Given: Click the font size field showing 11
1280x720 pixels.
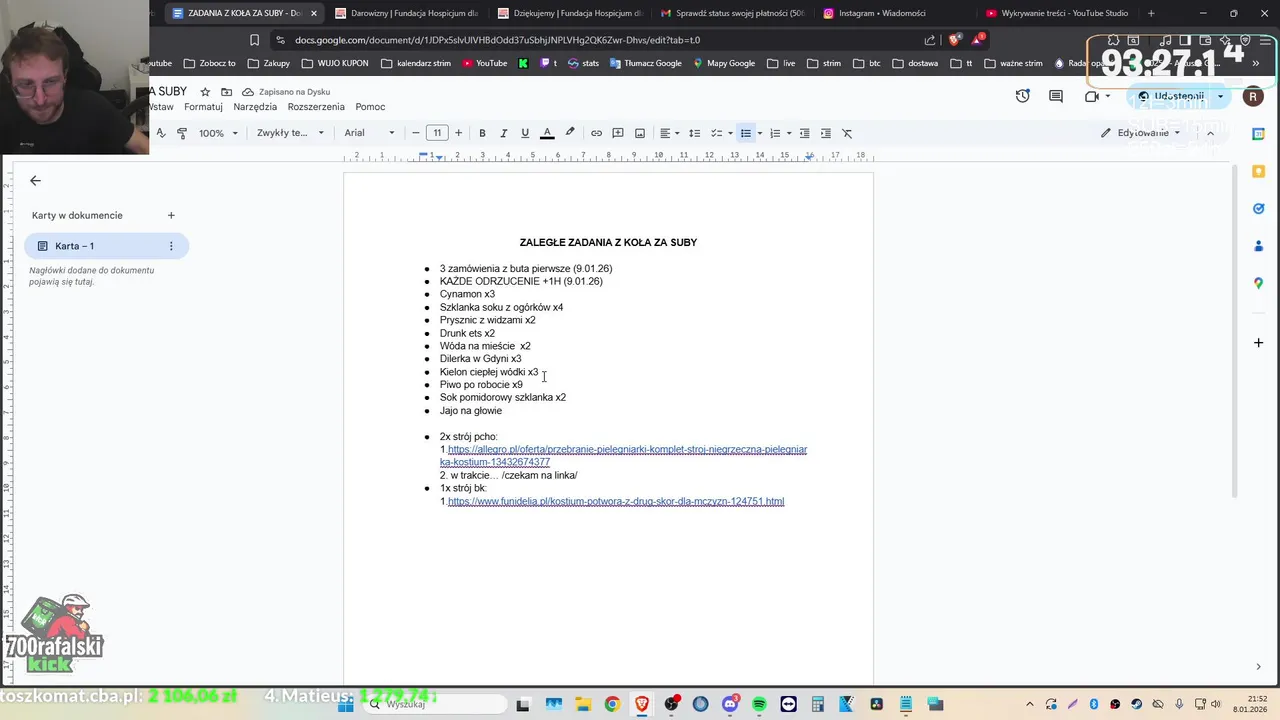Looking at the screenshot, I should (x=437, y=133).
